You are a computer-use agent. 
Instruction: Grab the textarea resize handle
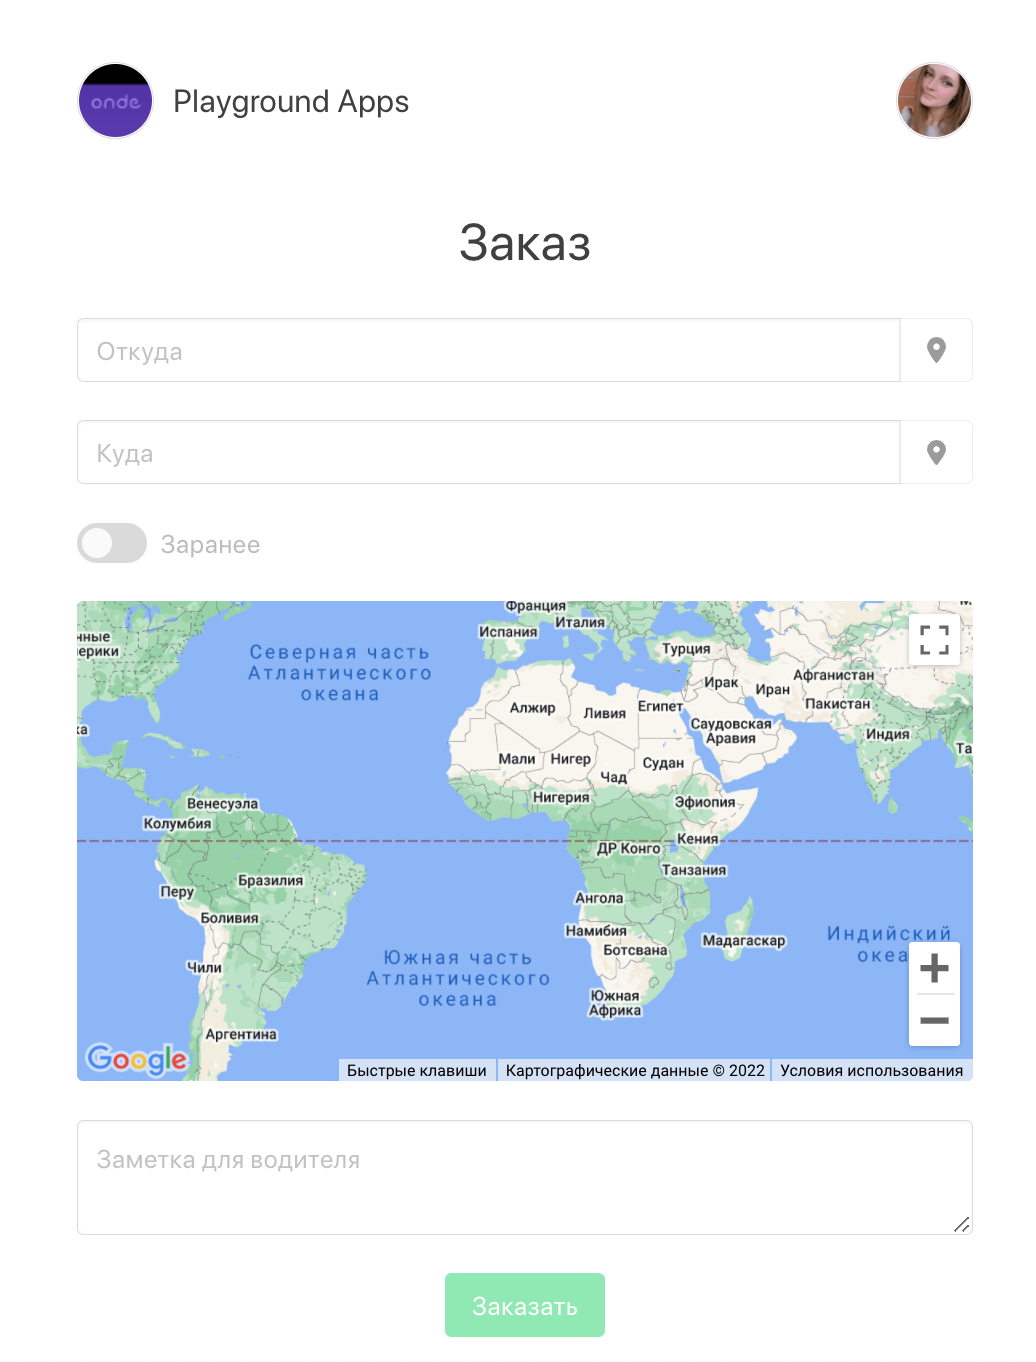(x=962, y=1224)
